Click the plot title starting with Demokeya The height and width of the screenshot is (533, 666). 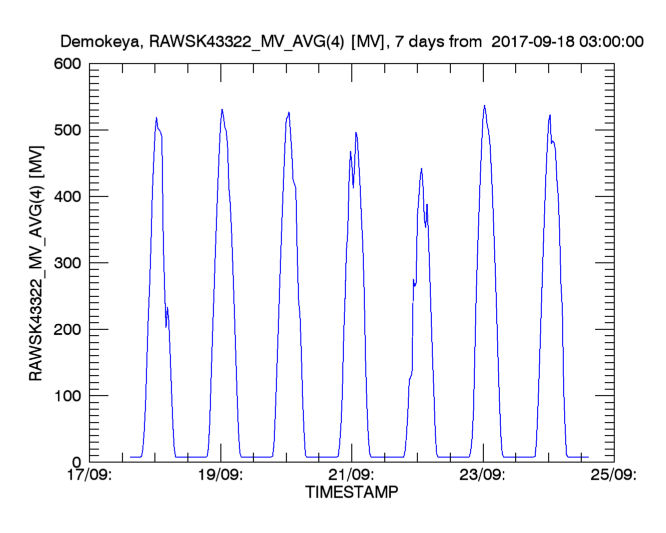click(352, 42)
